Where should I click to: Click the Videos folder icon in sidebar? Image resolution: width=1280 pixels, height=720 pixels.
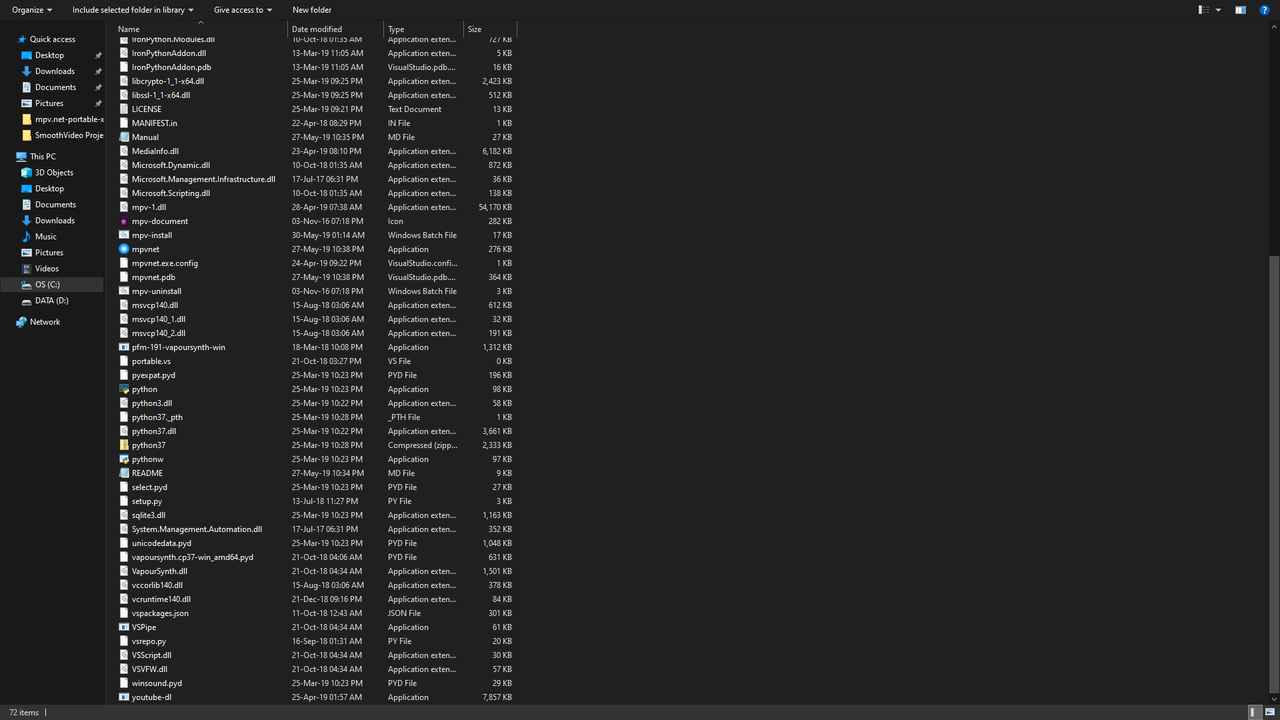[27, 268]
